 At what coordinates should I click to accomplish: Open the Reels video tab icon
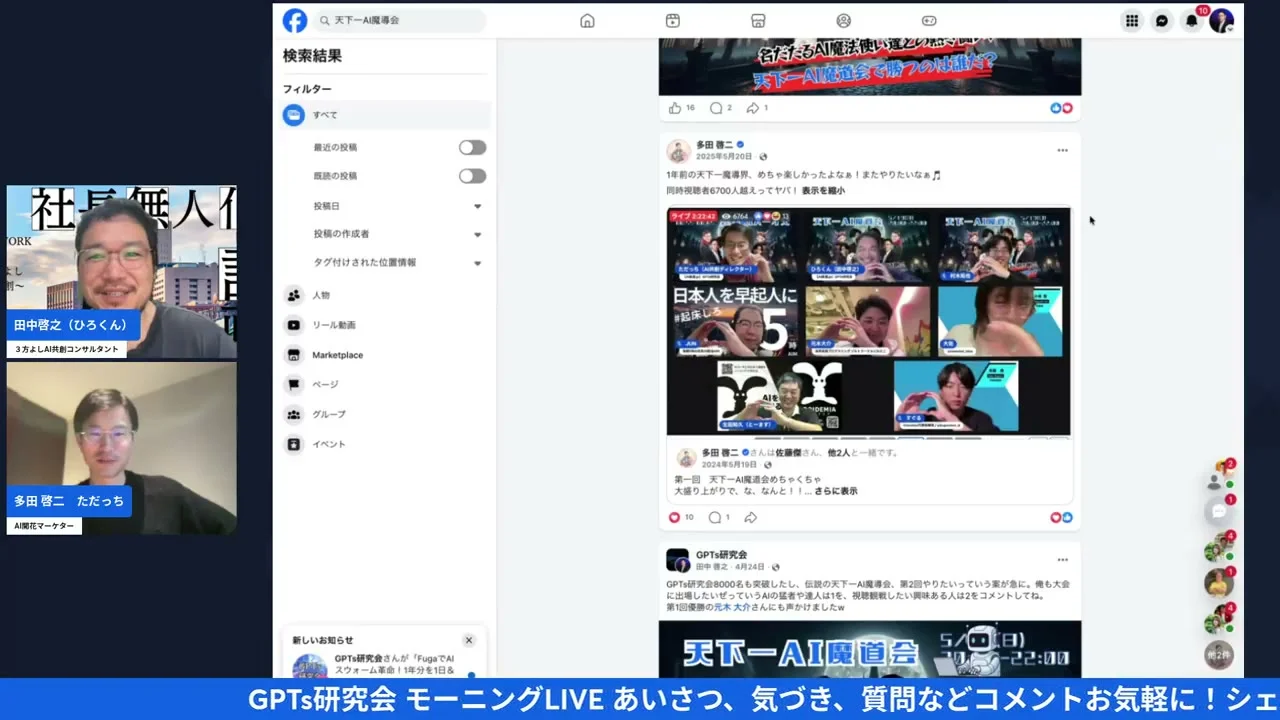(673, 20)
